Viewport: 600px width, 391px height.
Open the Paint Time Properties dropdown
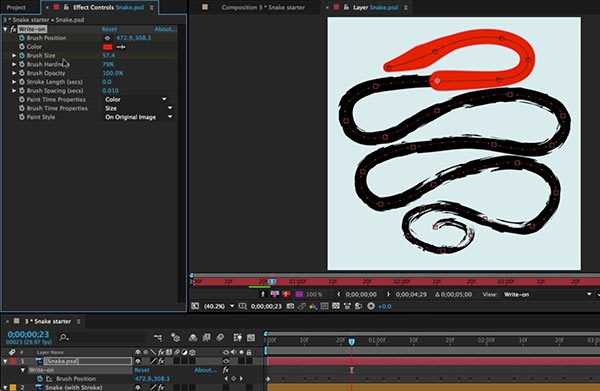click(x=136, y=99)
